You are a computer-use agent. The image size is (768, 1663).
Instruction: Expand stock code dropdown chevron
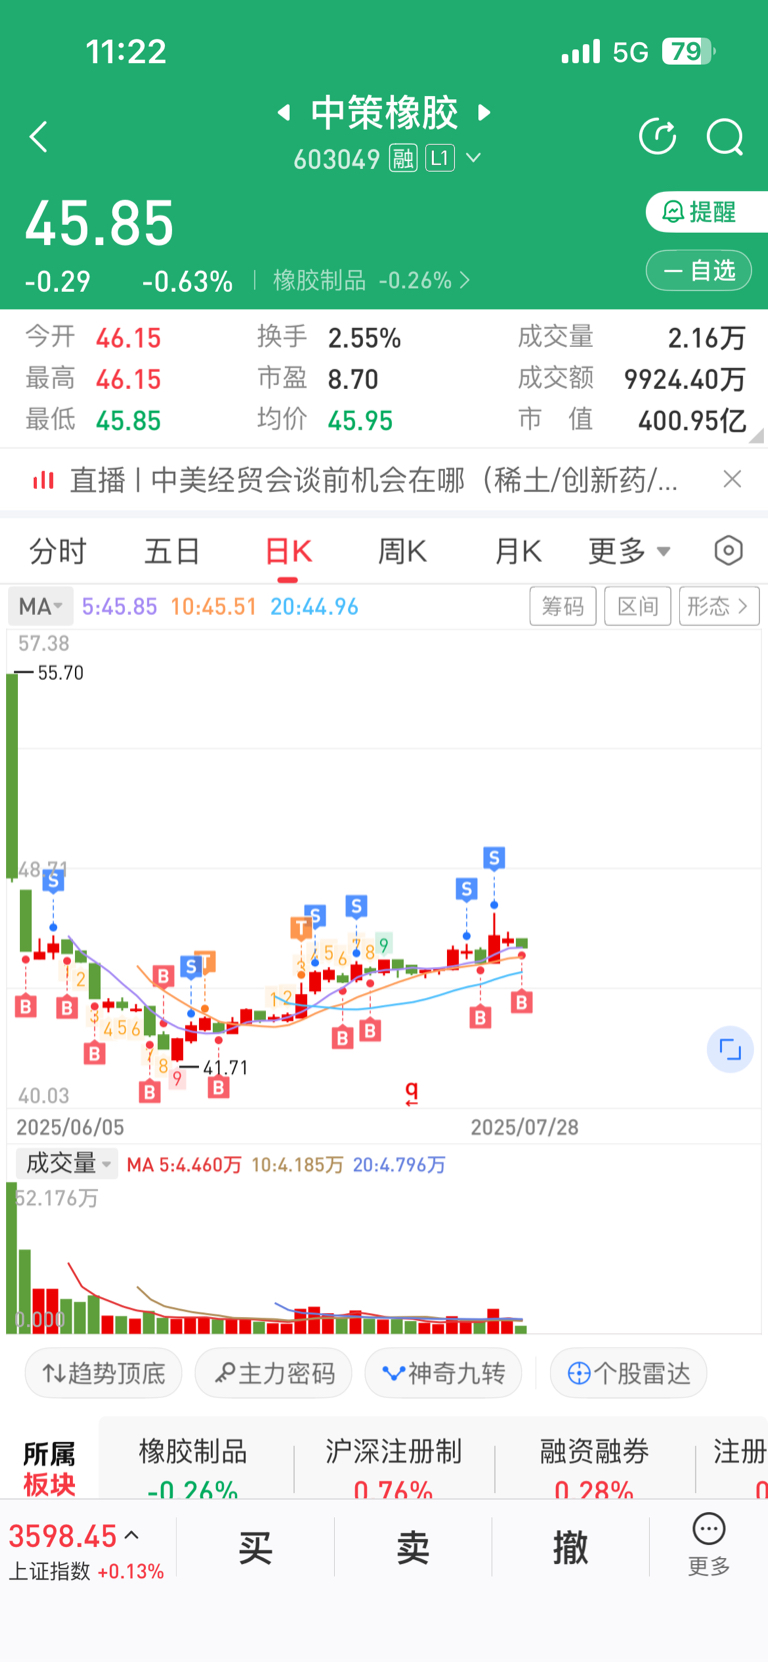coord(474,158)
